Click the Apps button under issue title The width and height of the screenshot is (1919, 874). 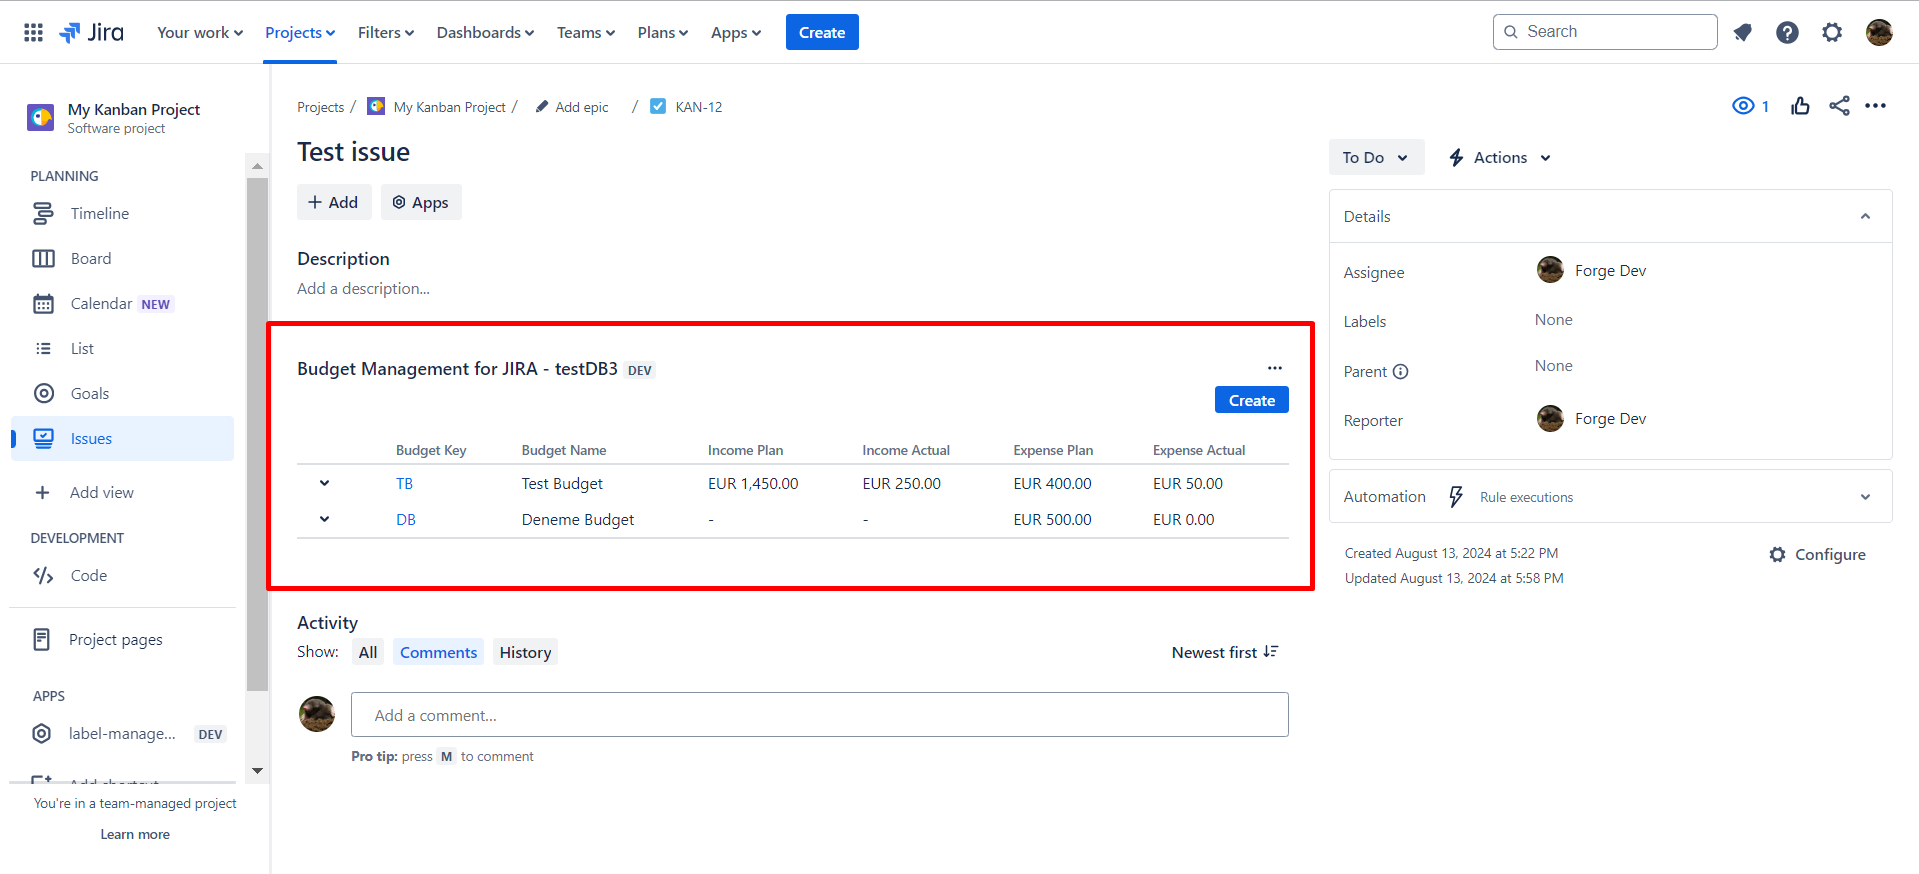click(x=421, y=202)
